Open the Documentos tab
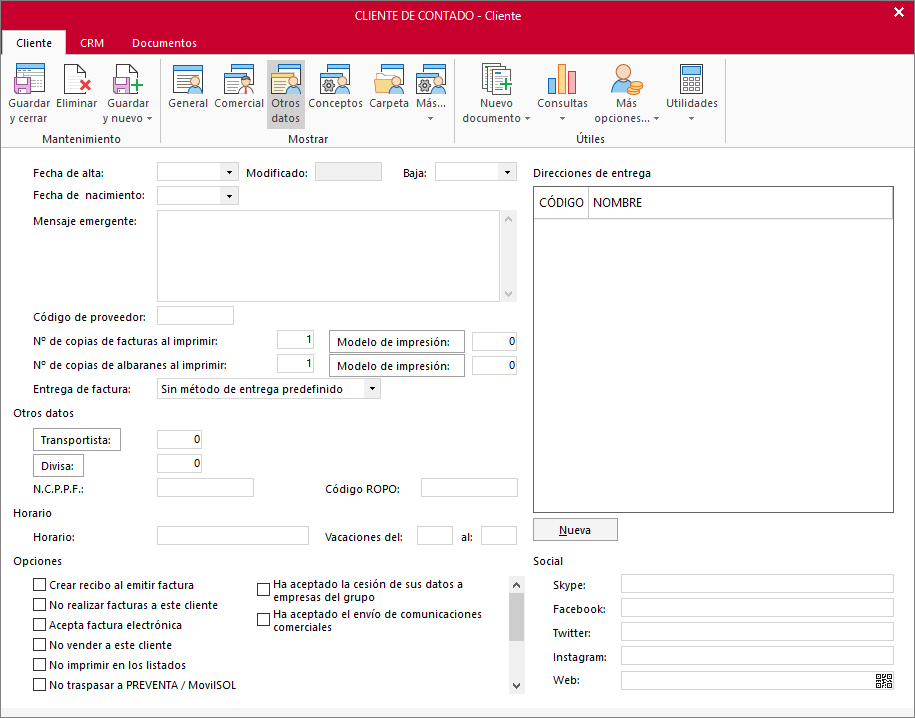Viewport: 915px width, 718px height. pos(164,43)
